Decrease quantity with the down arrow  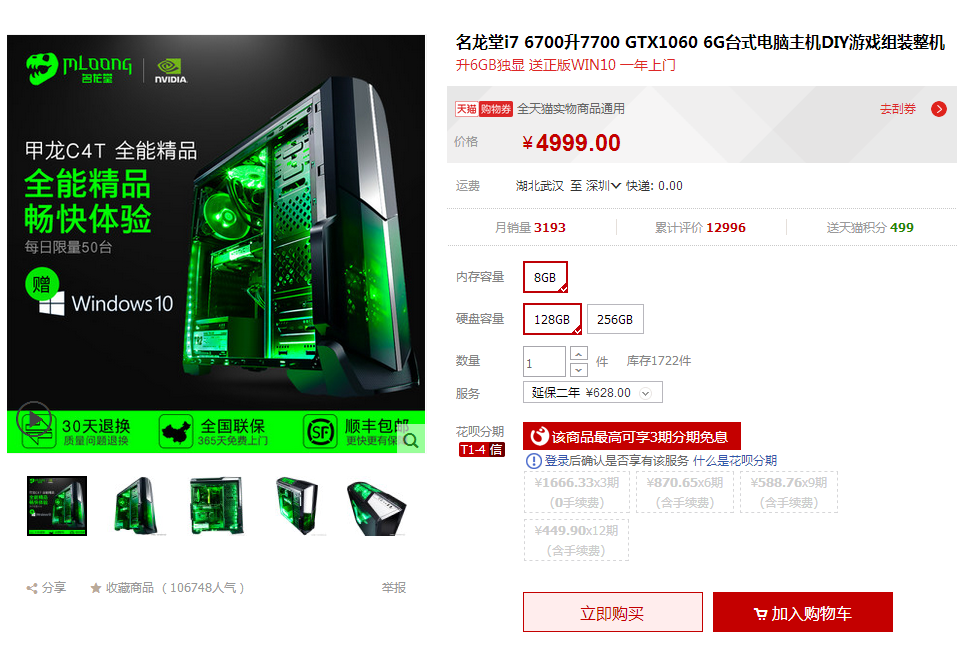click(578, 369)
